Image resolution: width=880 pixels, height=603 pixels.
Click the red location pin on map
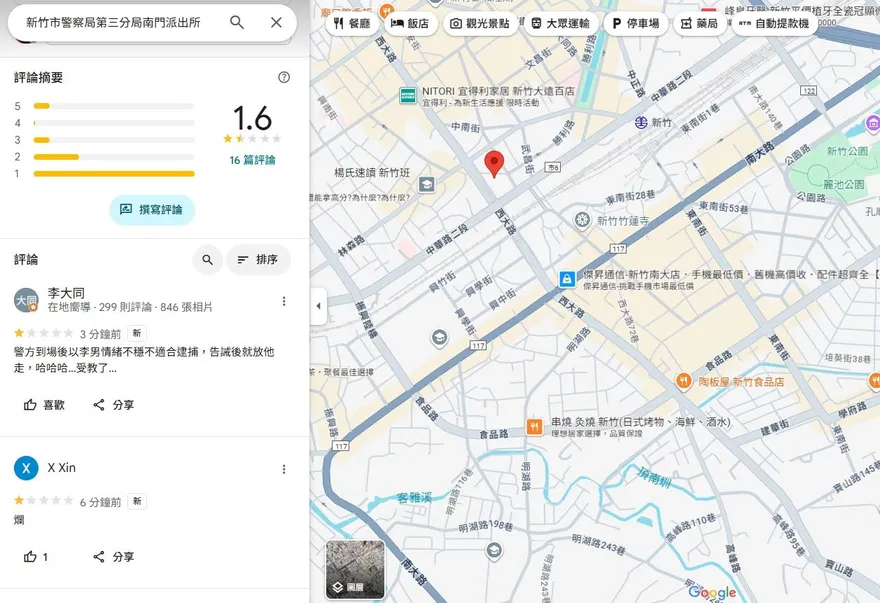[x=494, y=163]
